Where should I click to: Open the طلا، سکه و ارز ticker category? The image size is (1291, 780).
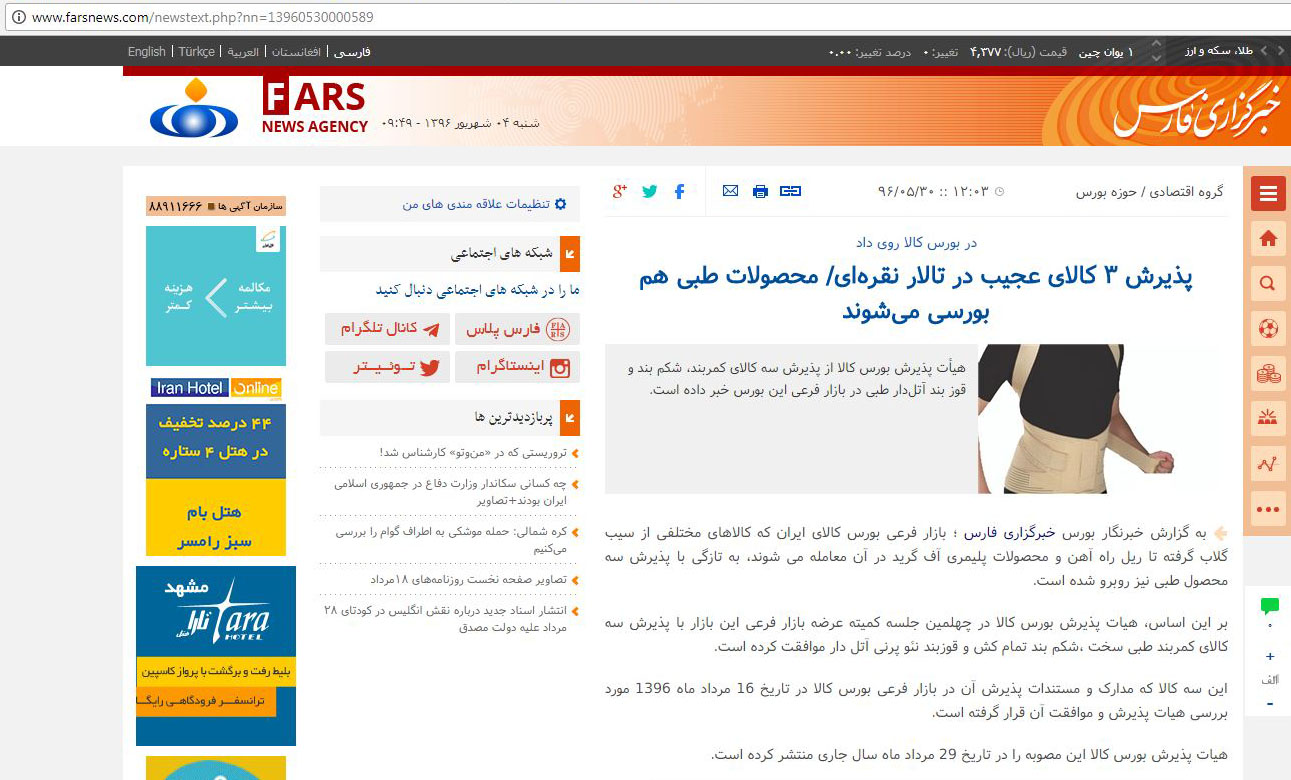(x=1219, y=51)
